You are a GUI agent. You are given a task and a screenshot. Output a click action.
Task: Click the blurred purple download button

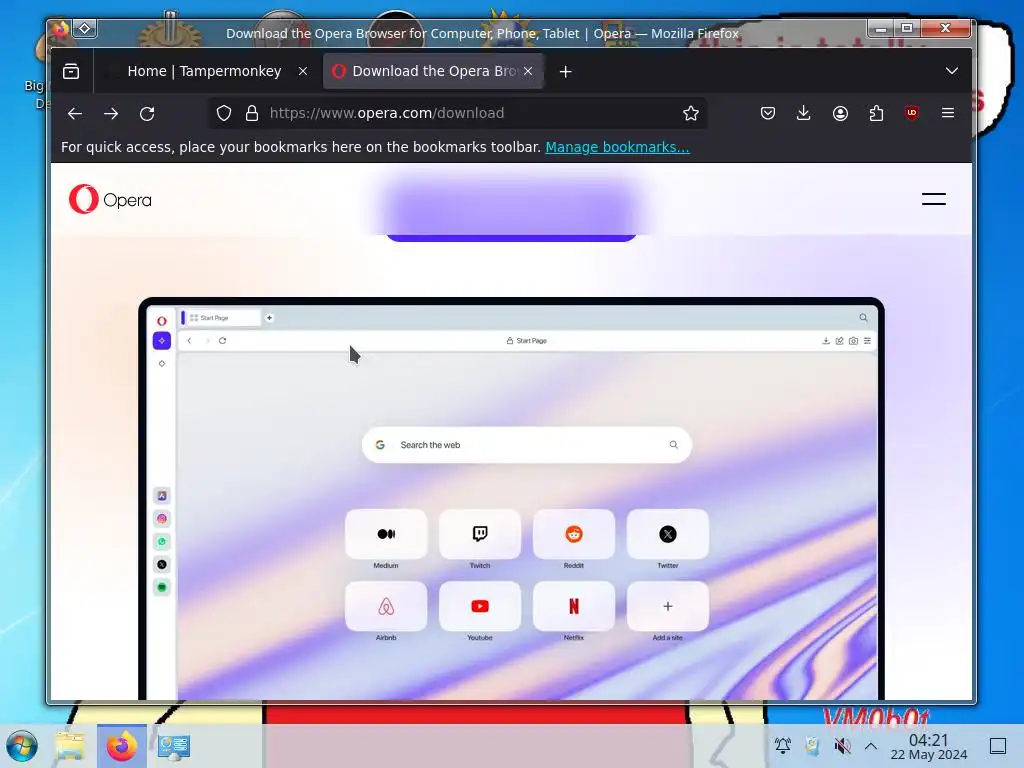pyautogui.click(x=511, y=209)
